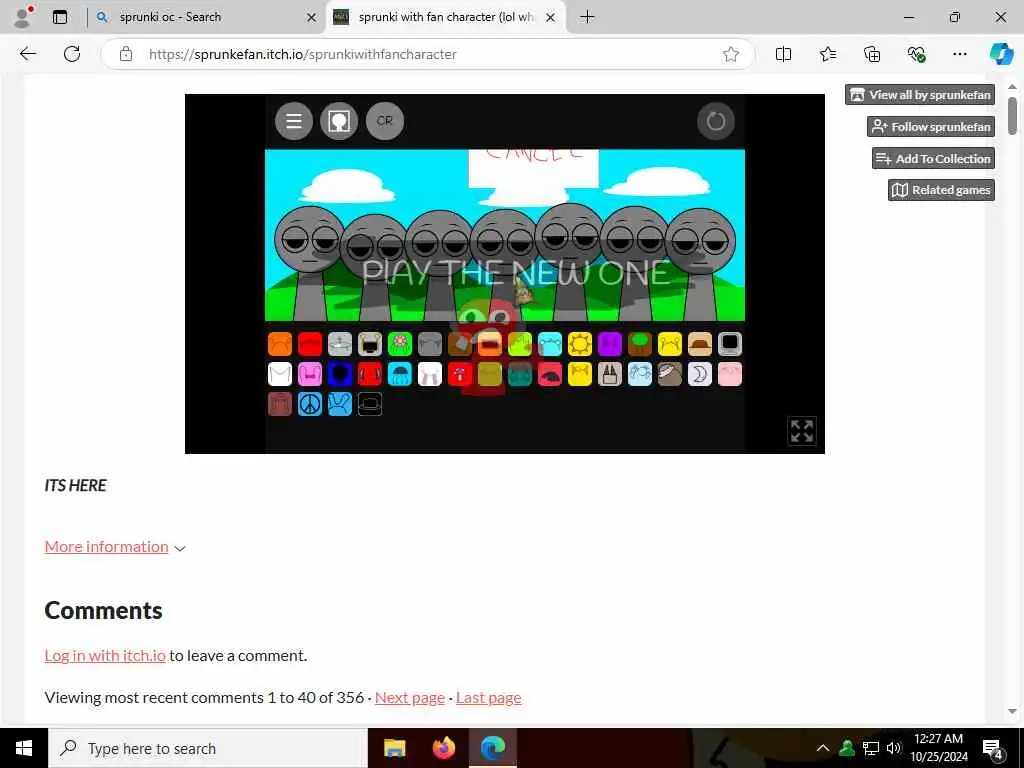Select the red mushroom character icon
The width and height of the screenshot is (1024, 768).
[460, 374]
